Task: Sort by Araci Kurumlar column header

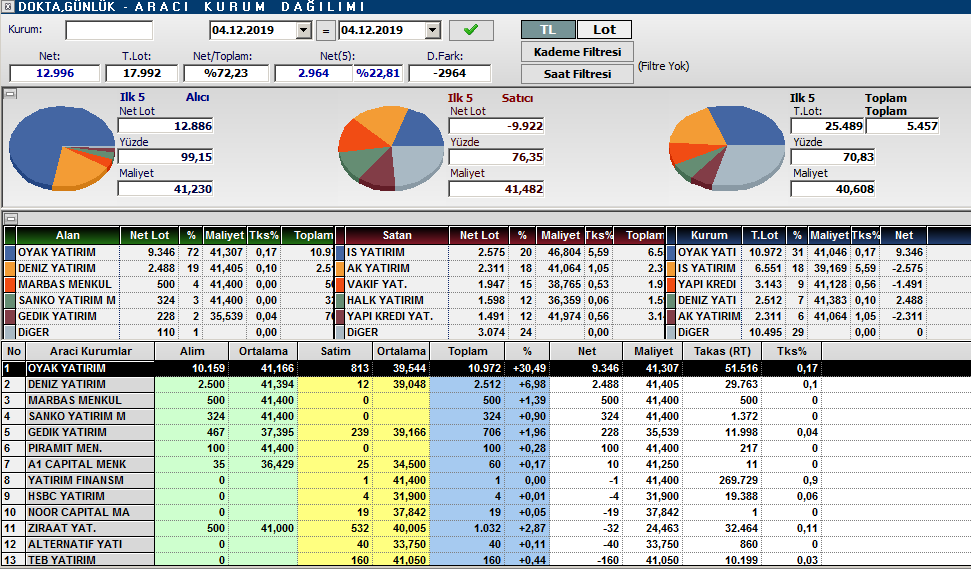Action: 90,351
